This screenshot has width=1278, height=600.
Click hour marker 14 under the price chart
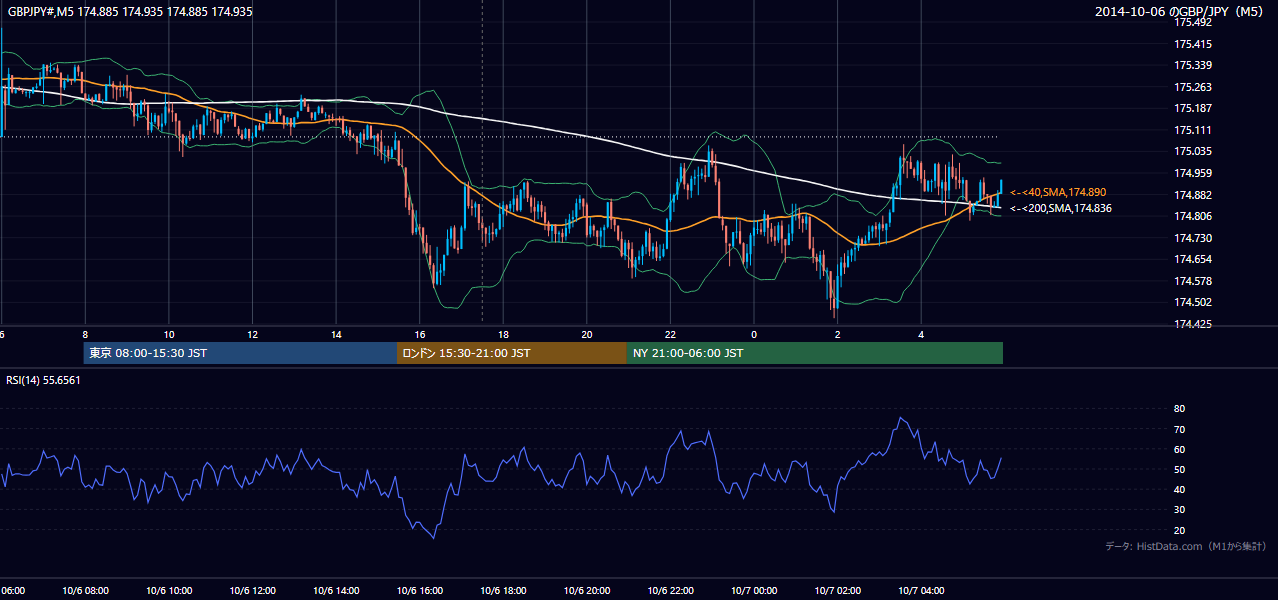(336, 335)
